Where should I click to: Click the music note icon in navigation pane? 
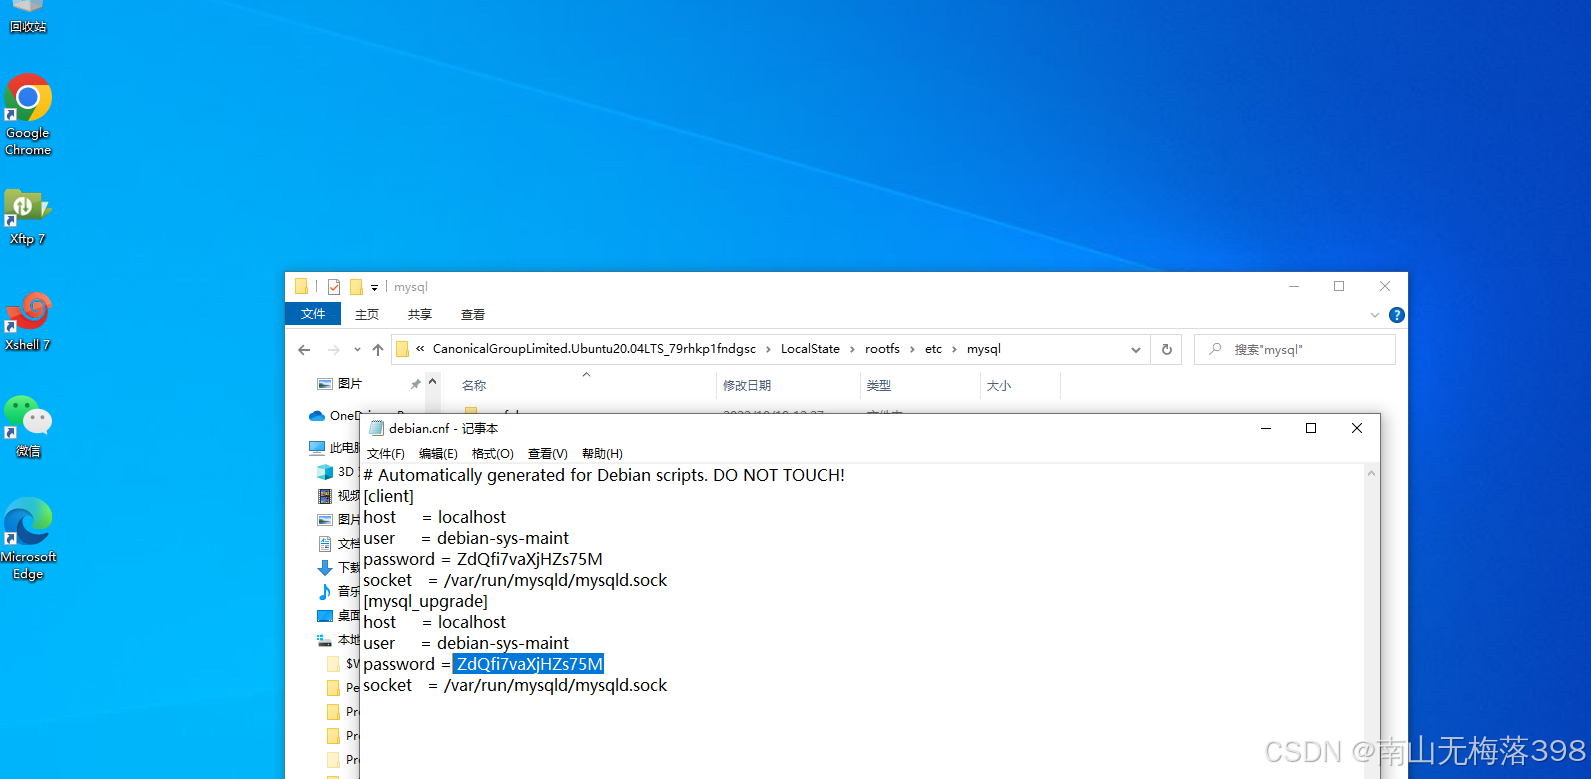click(325, 592)
